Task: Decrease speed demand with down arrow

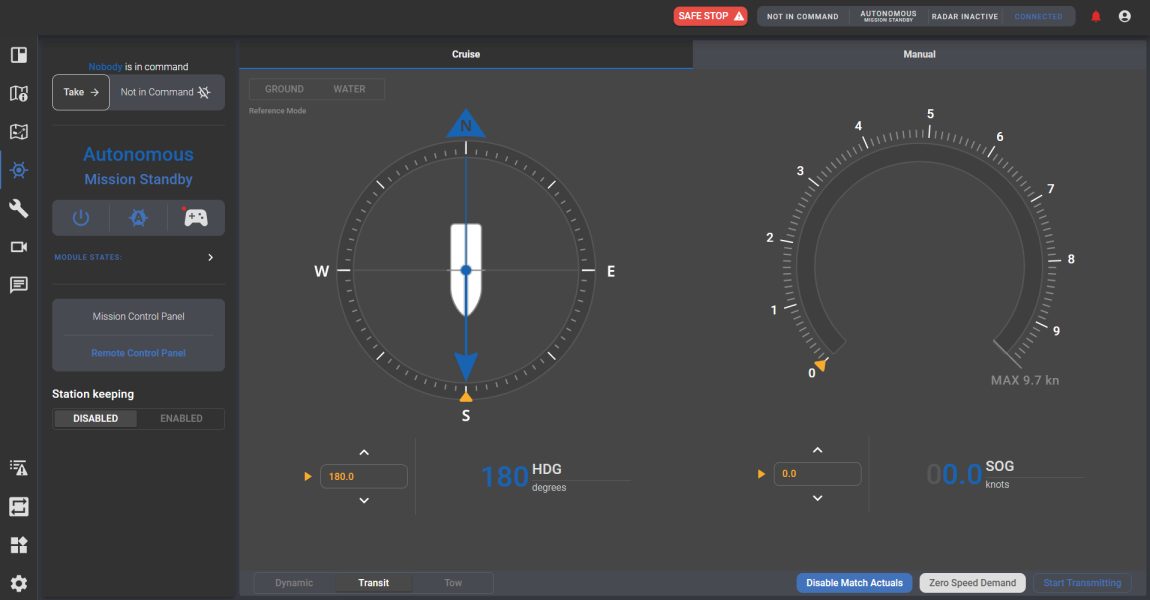Action: pos(817,498)
